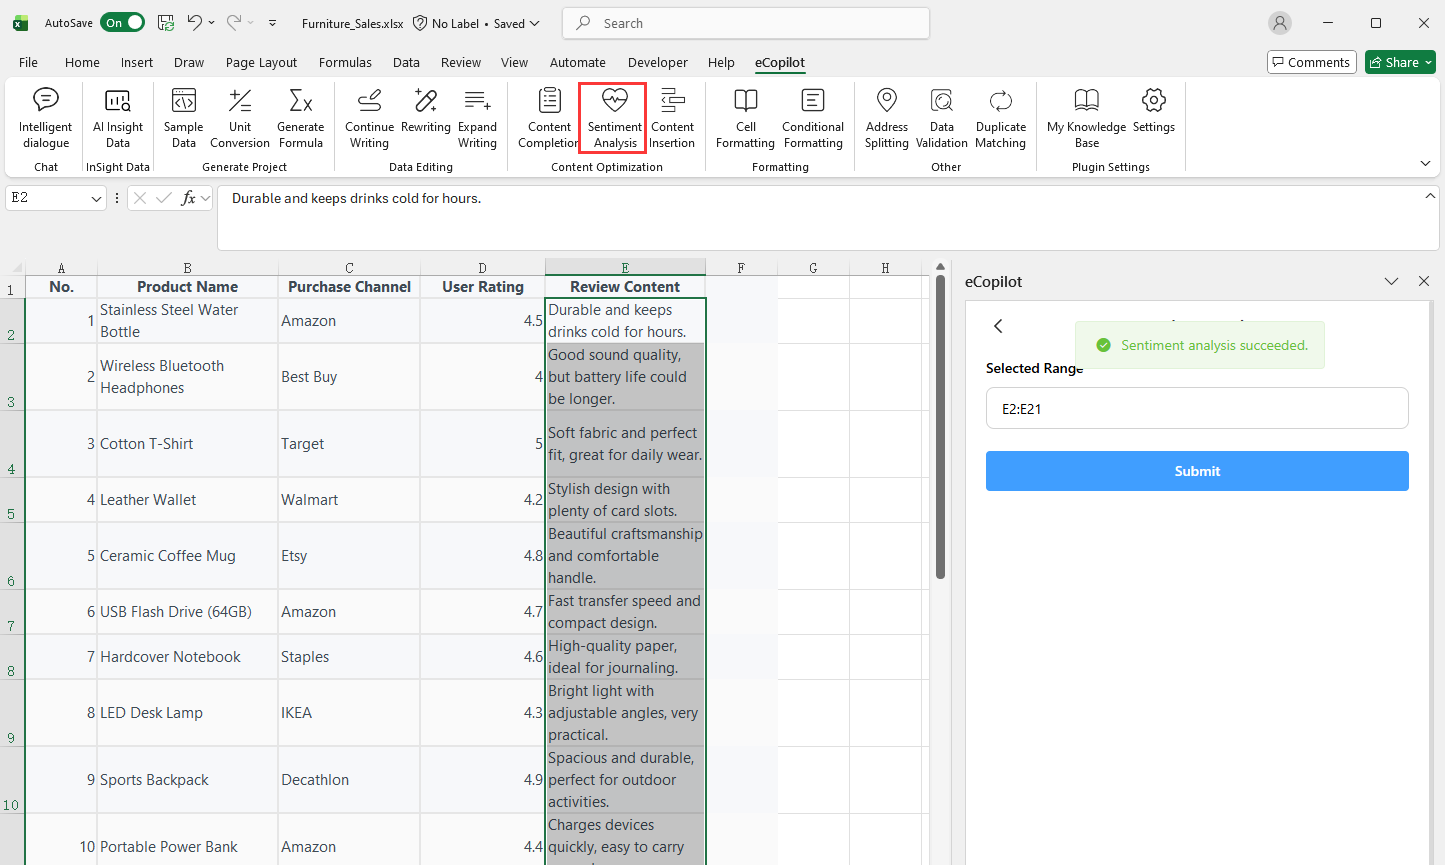Open the Page Layout tab
Image resolution: width=1445 pixels, height=865 pixels.
(x=261, y=62)
